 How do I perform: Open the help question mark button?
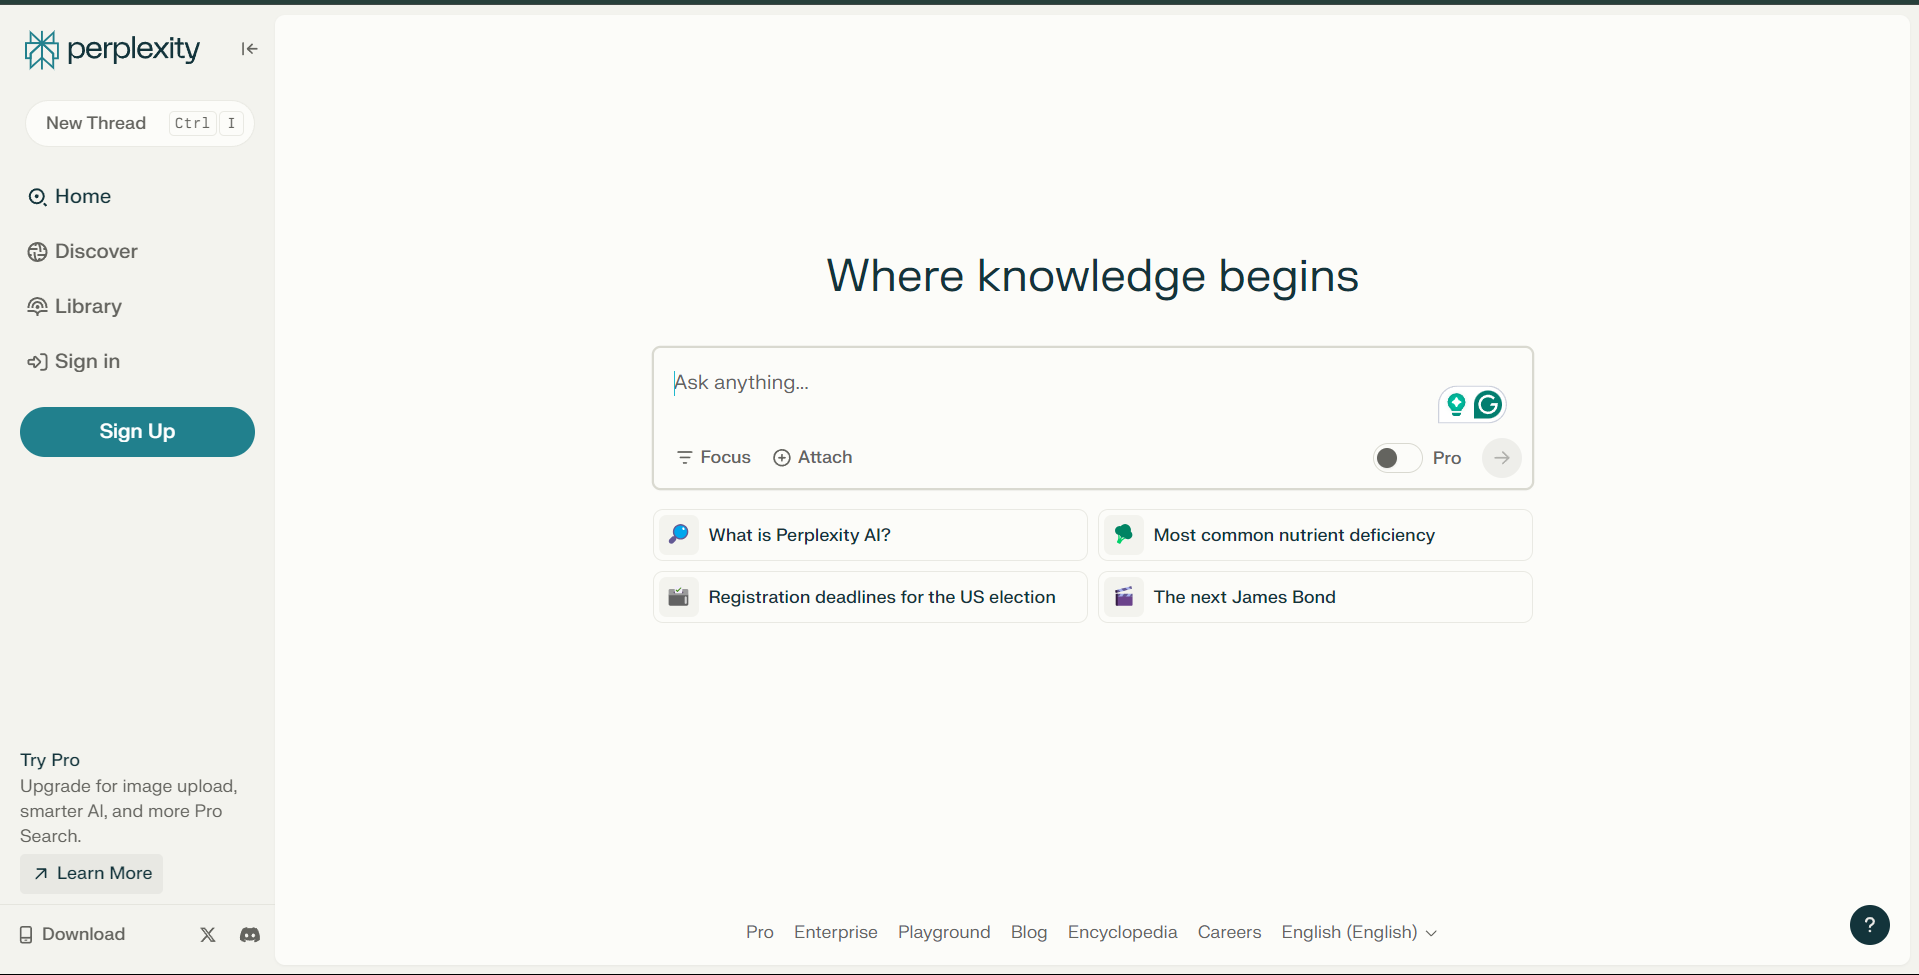[x=1870, y=925]
